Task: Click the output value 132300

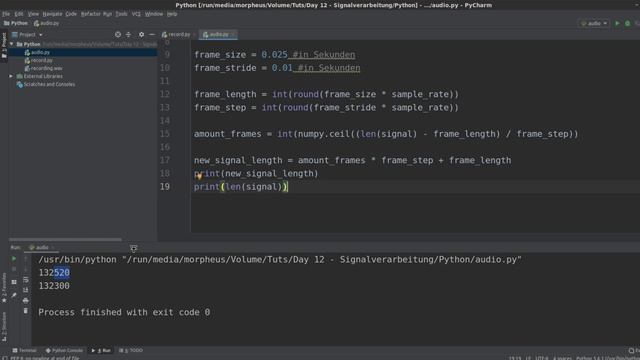Action: (54, 286)
